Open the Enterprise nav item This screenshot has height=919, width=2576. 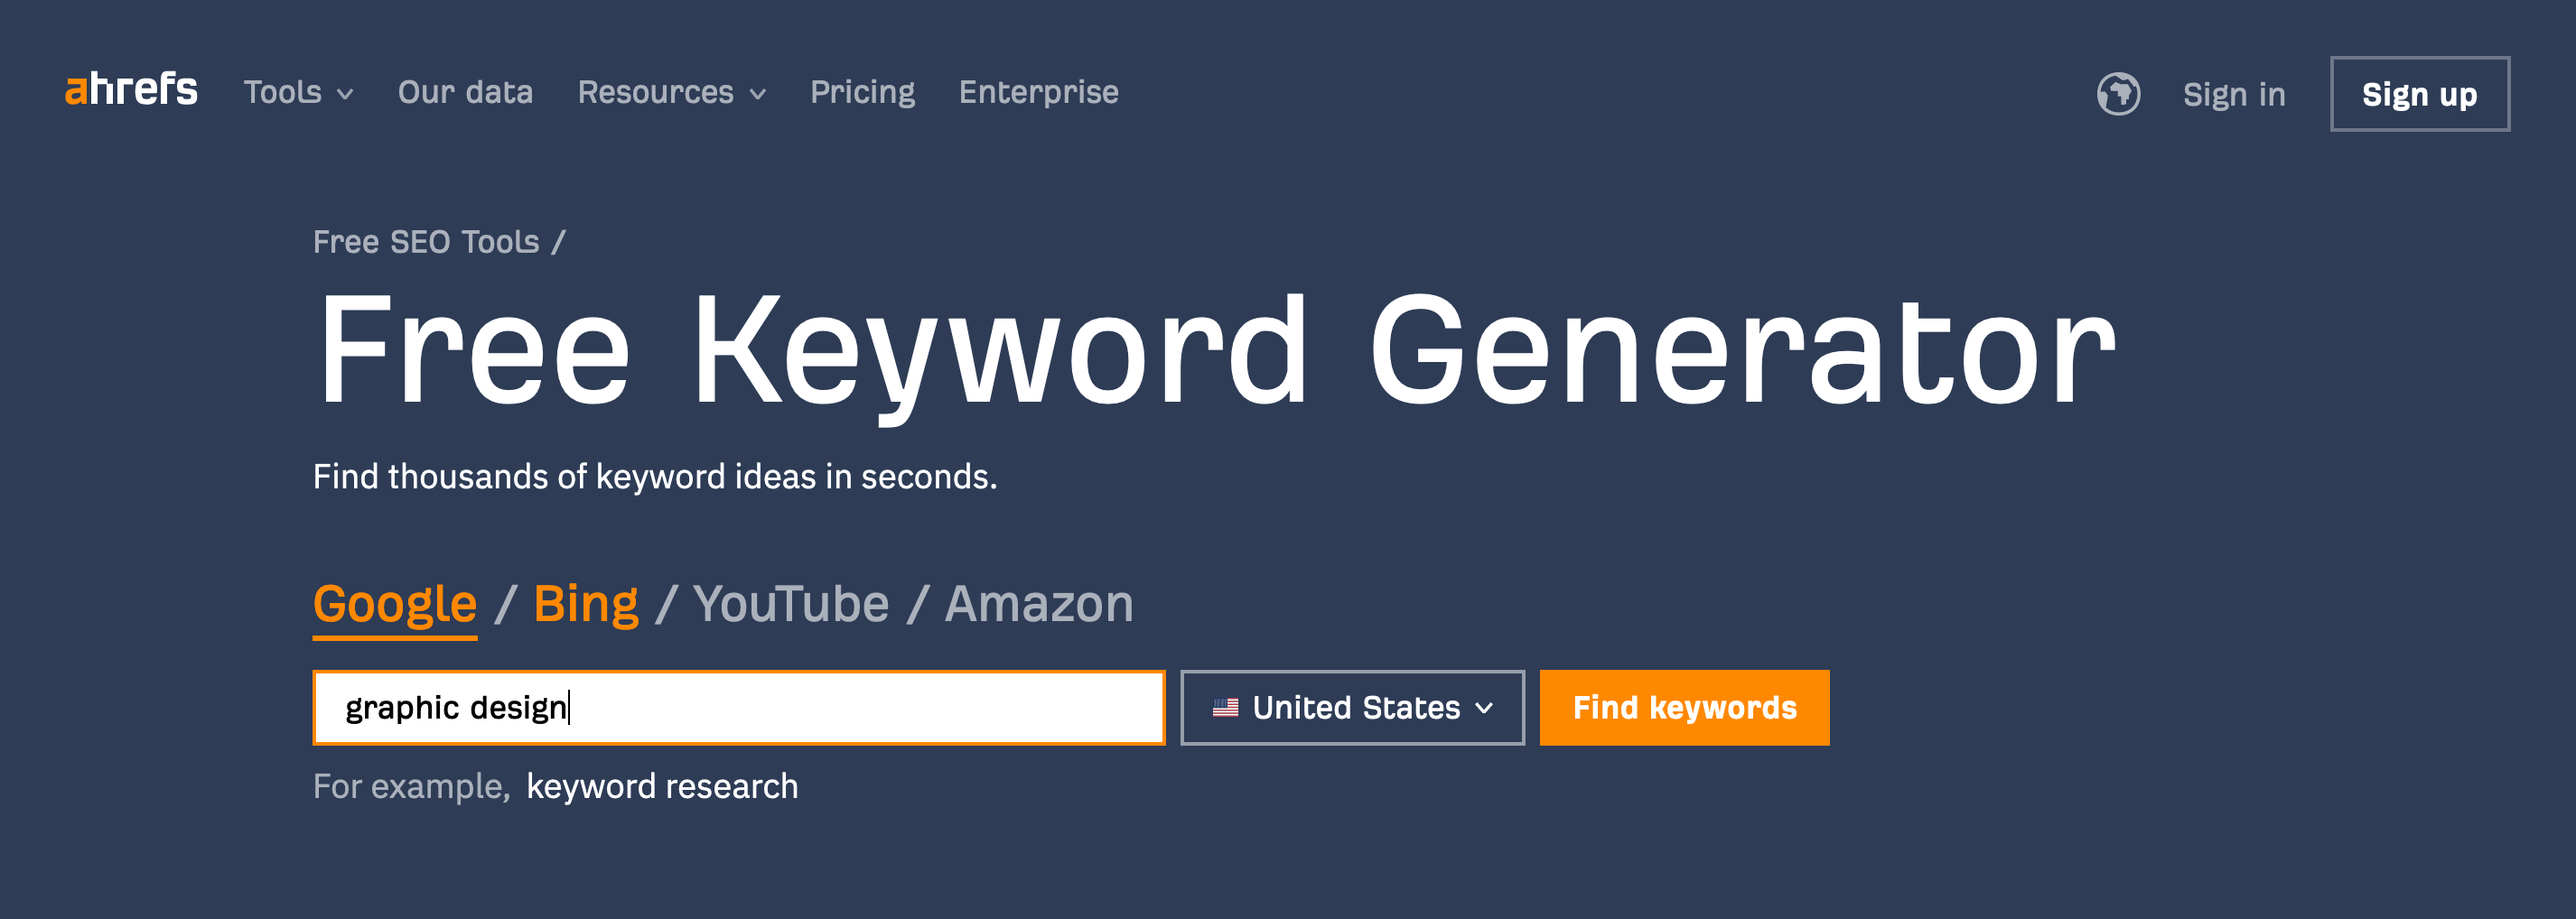coord(1038,92)
